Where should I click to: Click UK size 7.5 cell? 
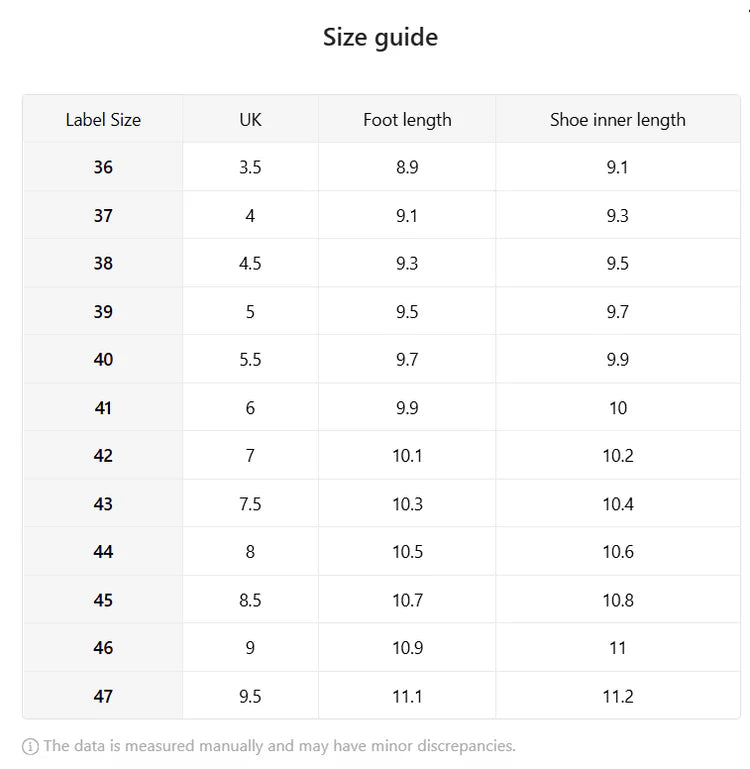250,504
